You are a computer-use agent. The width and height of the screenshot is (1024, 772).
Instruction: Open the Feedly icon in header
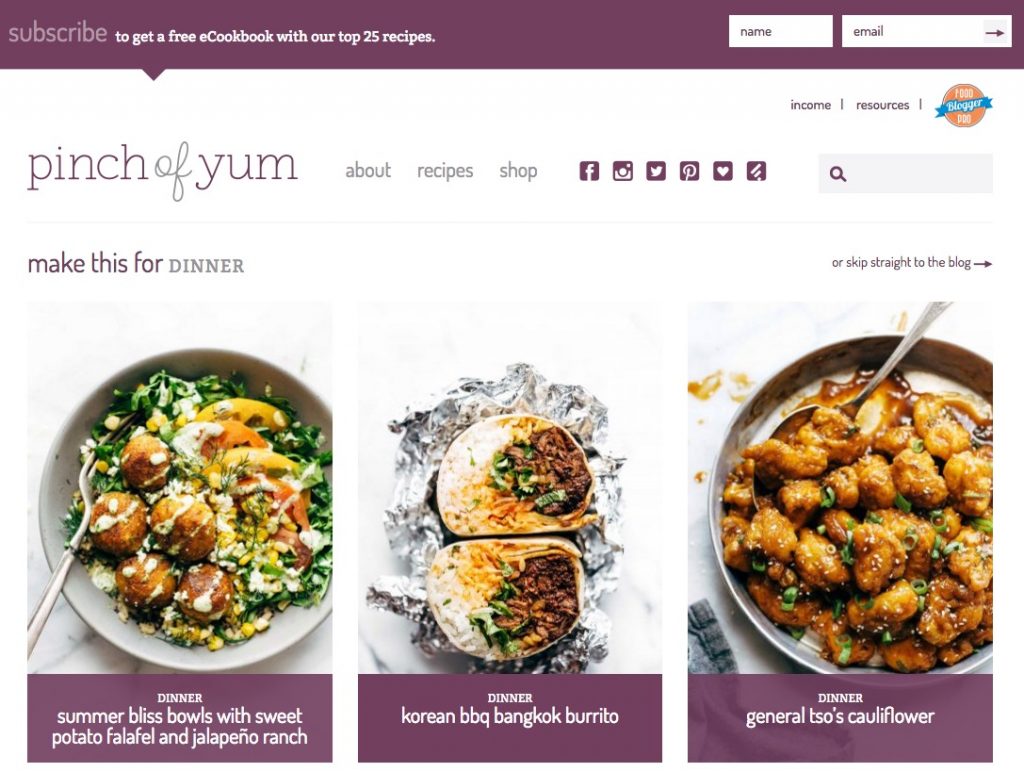click(756, 171)
